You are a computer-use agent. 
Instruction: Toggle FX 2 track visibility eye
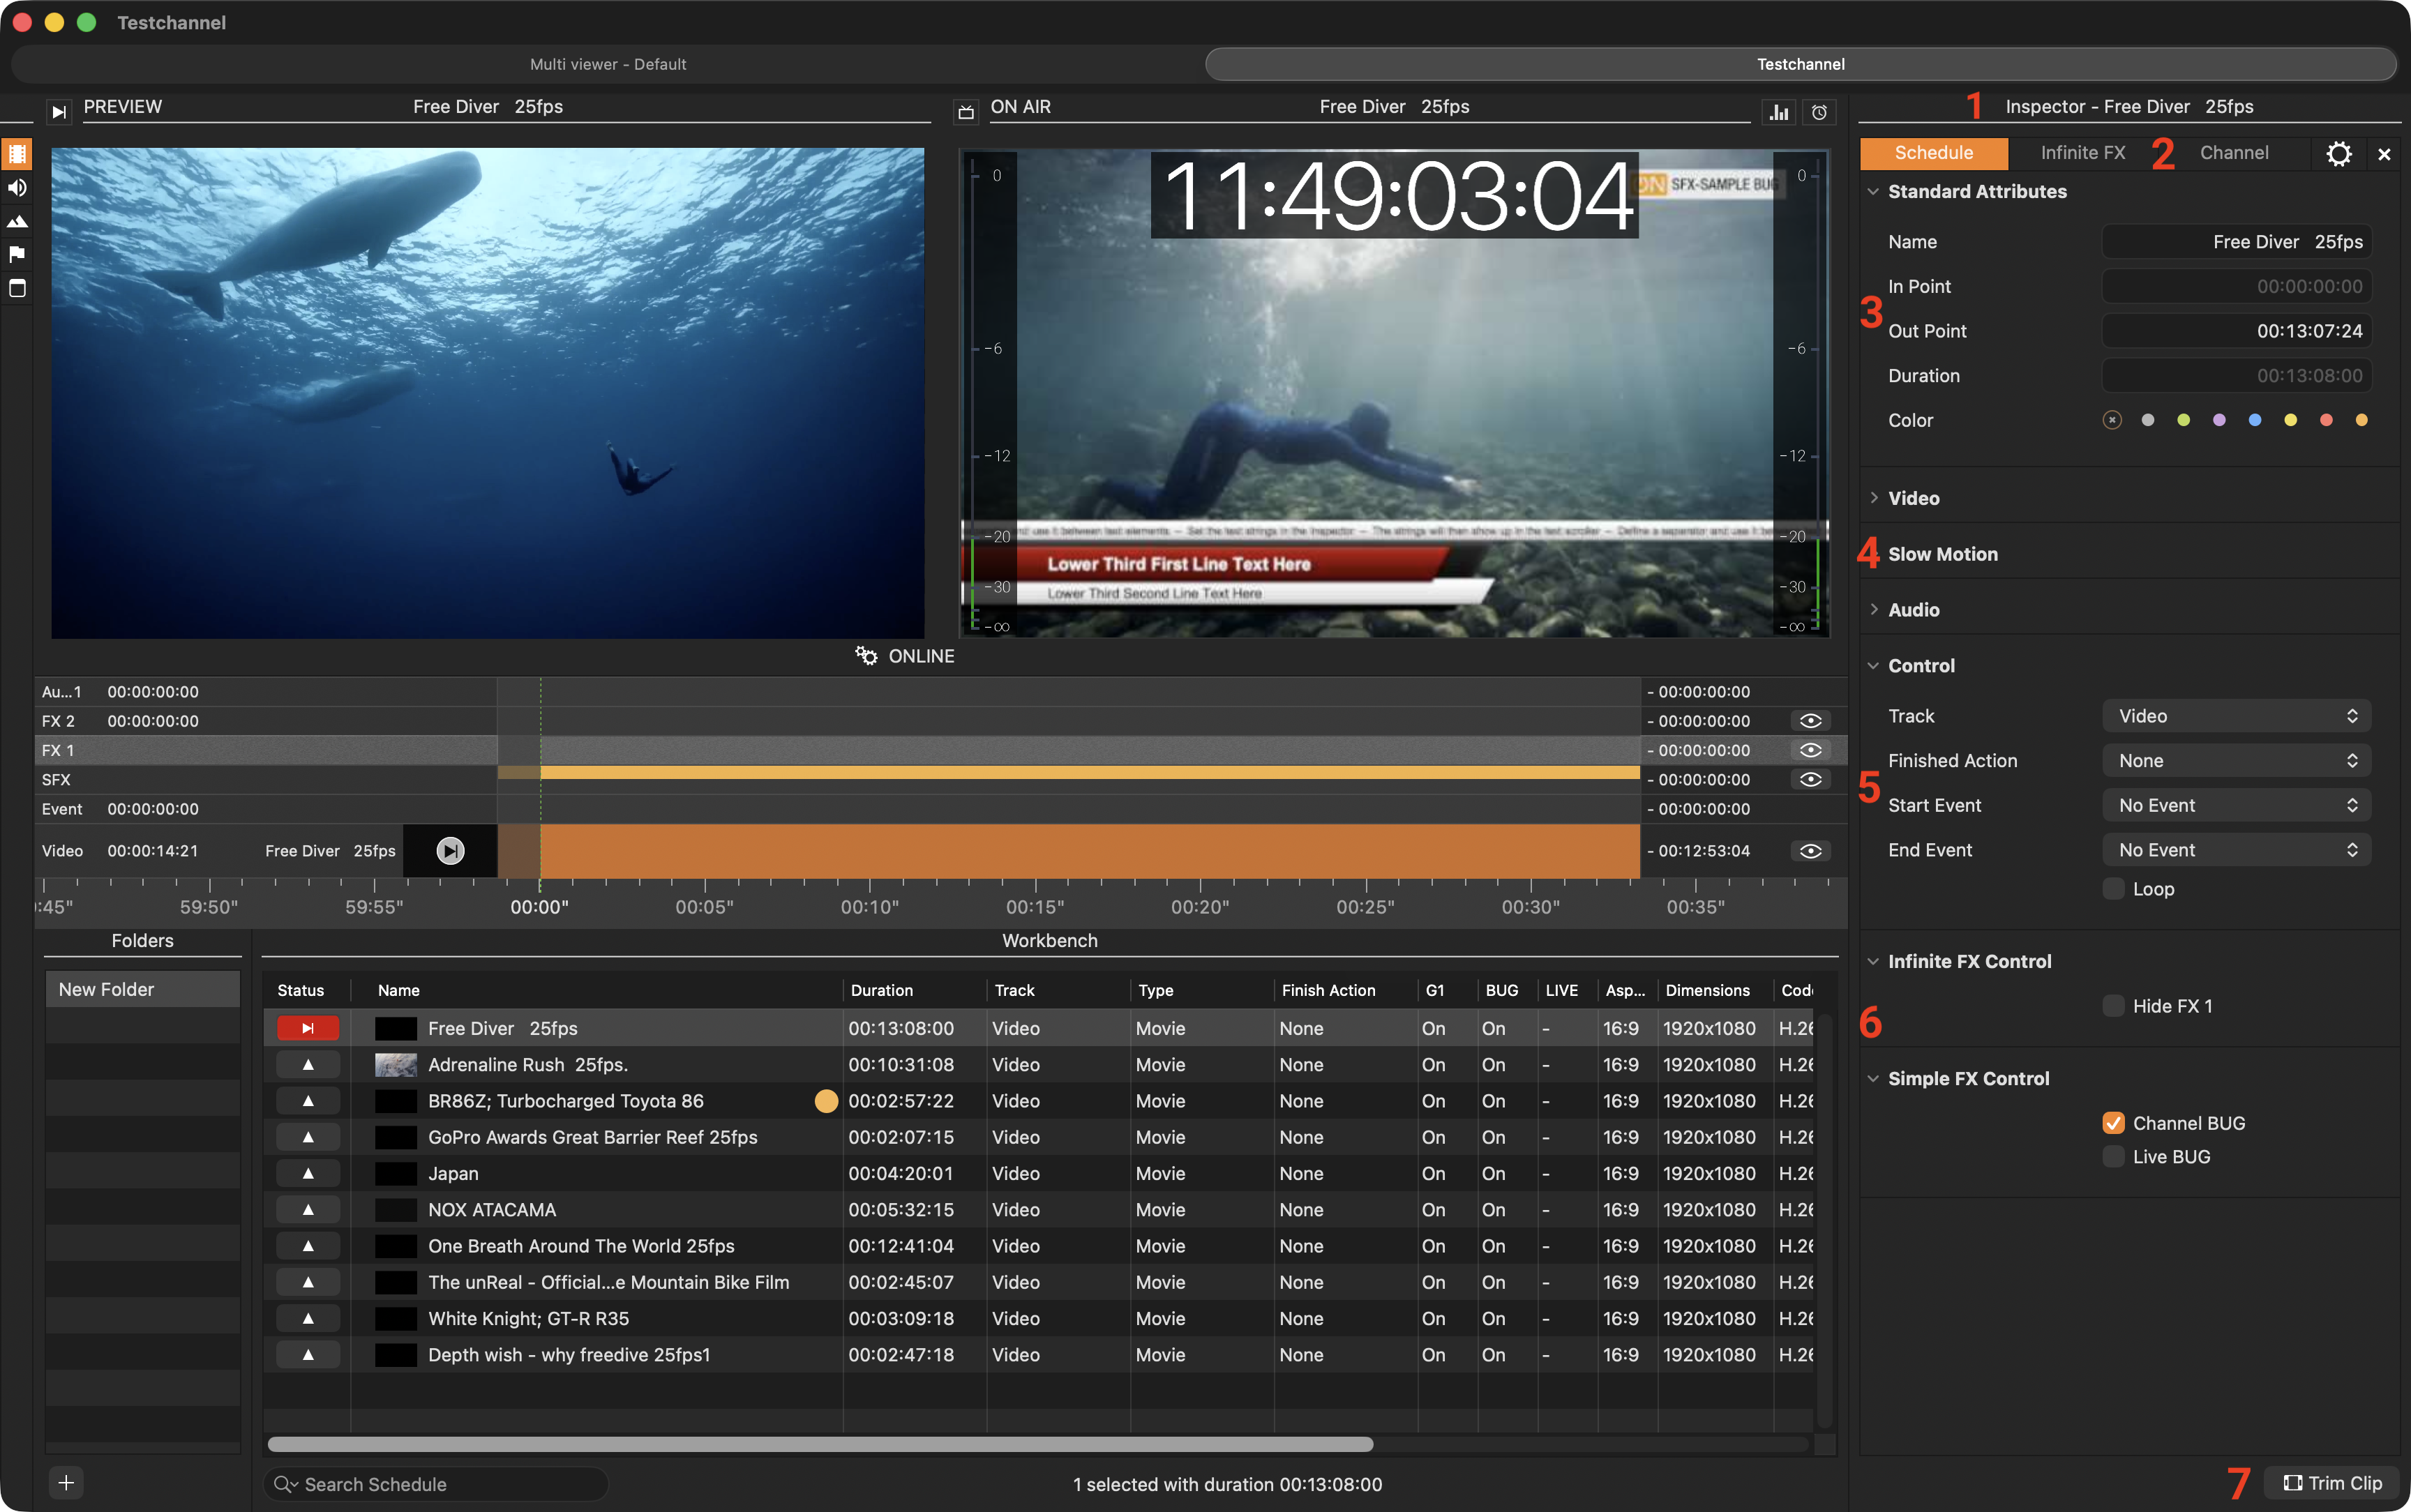(1810, 721)
